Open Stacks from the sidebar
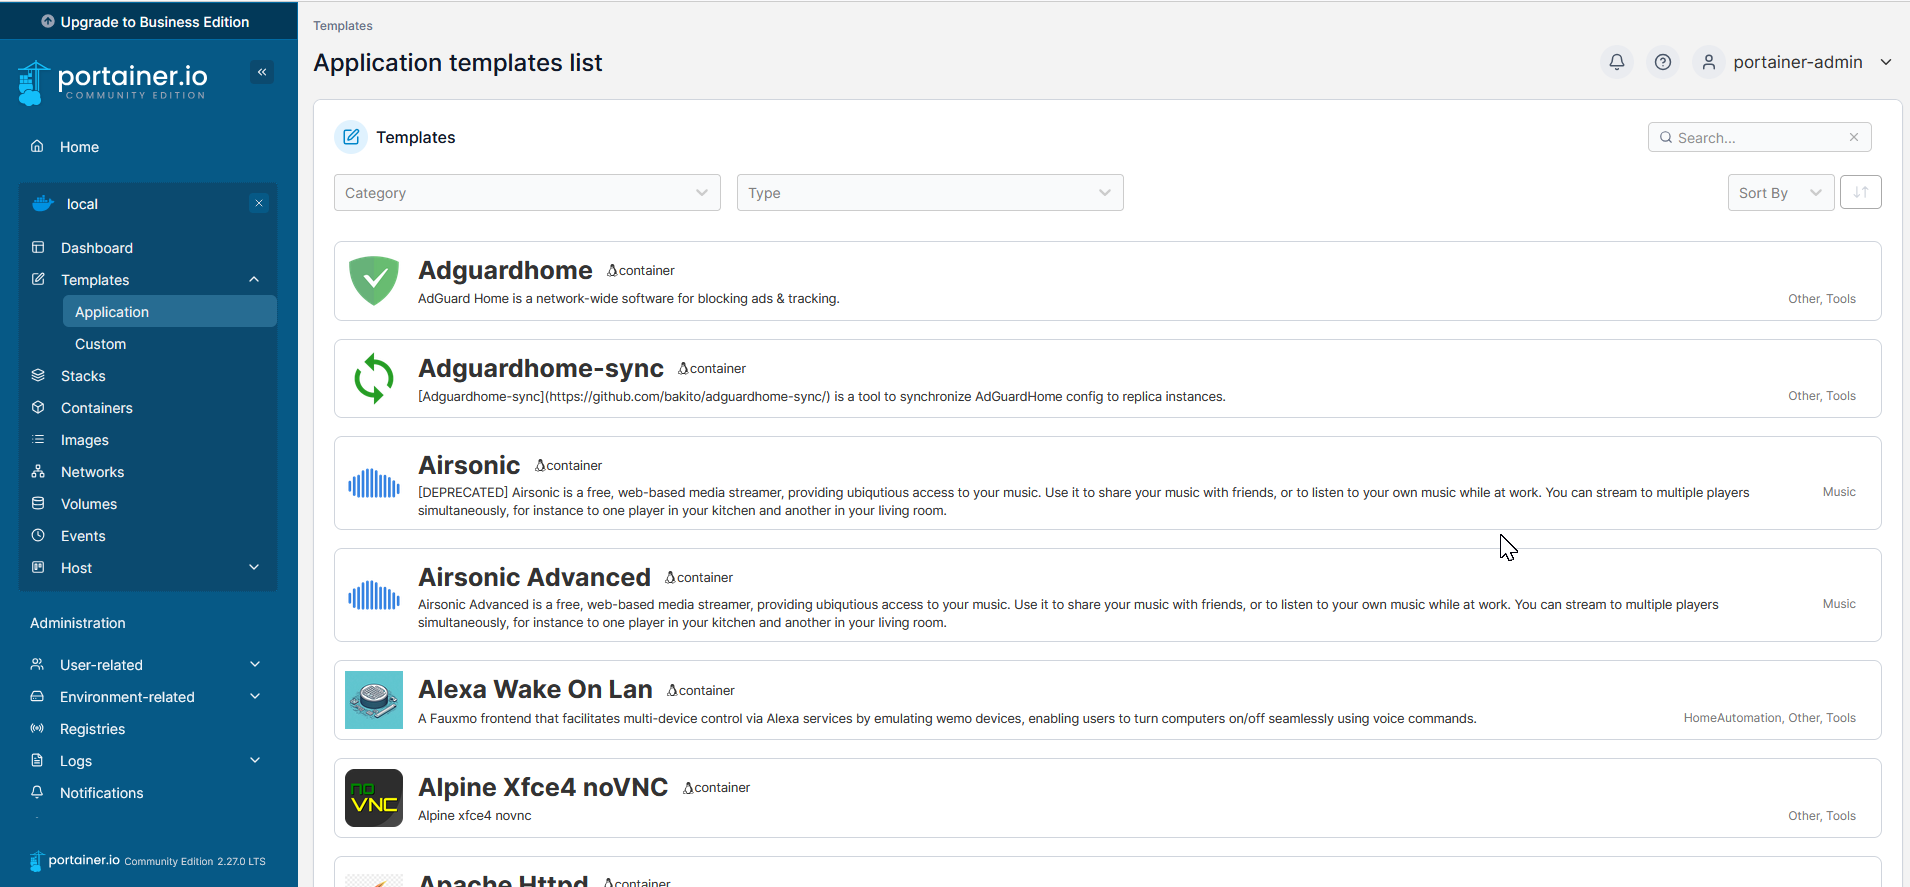This screenshot has width=1910, height=887. click(83, 376)
